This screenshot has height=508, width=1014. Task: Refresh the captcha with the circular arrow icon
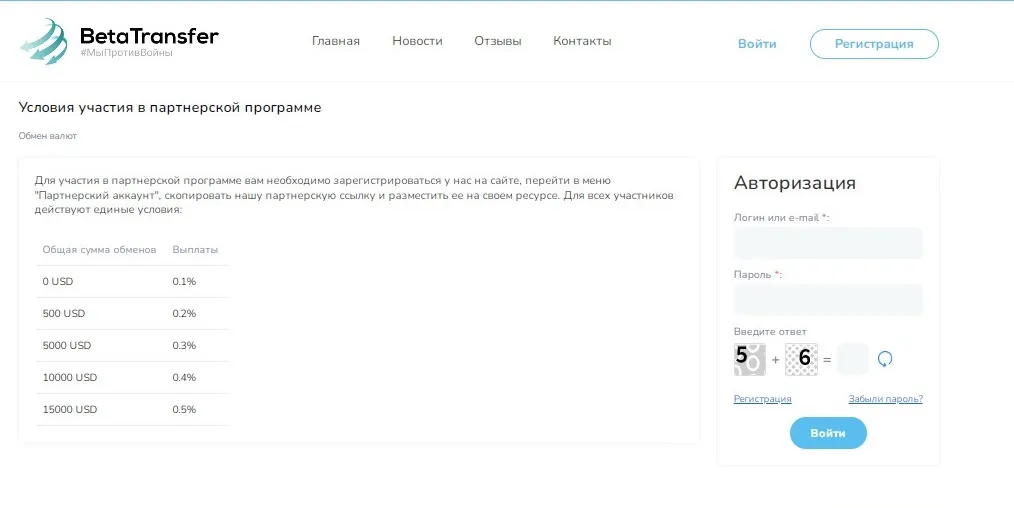885,359
